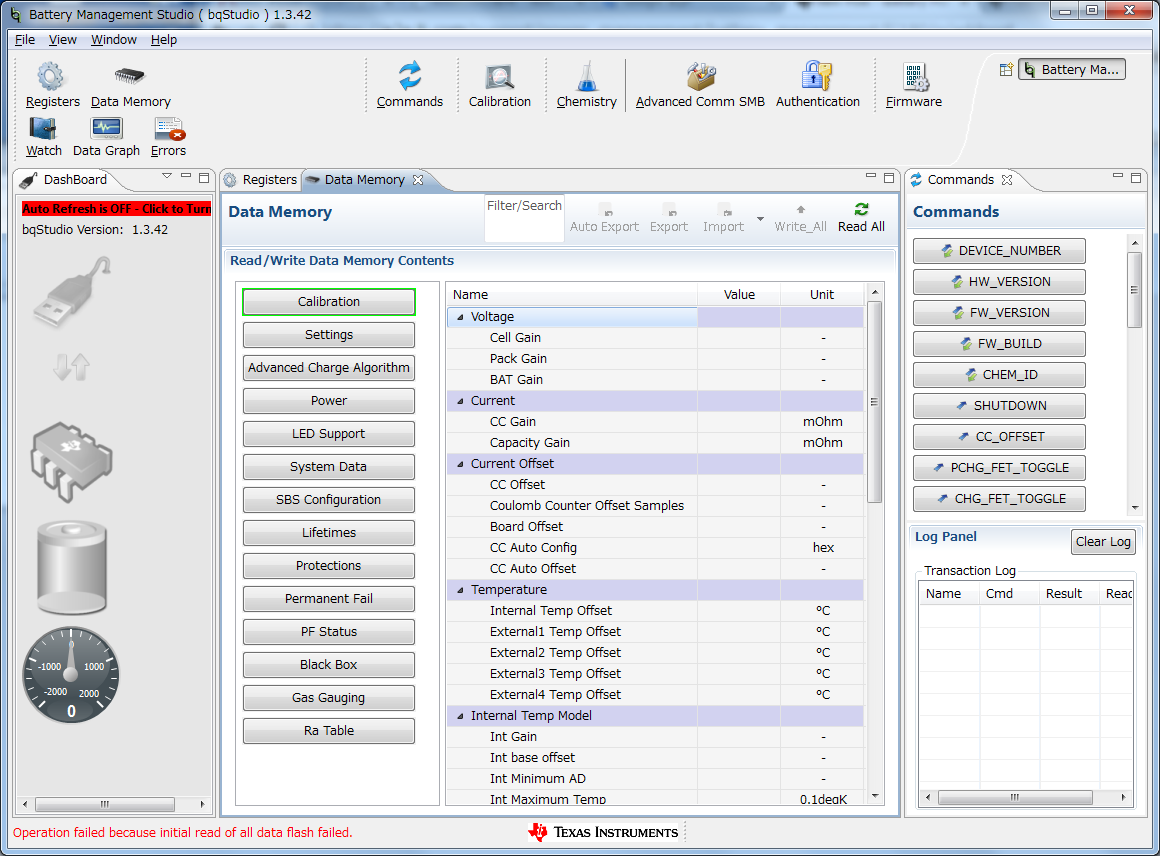Viewport: 1160px width, 856px height.
Task: Close the Commands panel tab
Action: coord(1007,180)
